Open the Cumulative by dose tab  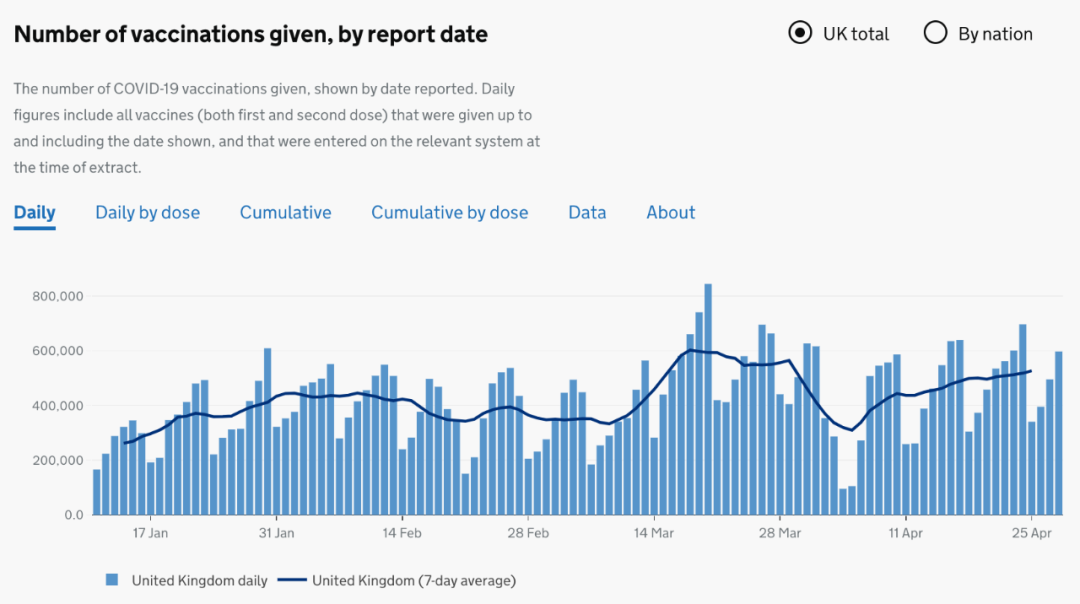point(450,213)
